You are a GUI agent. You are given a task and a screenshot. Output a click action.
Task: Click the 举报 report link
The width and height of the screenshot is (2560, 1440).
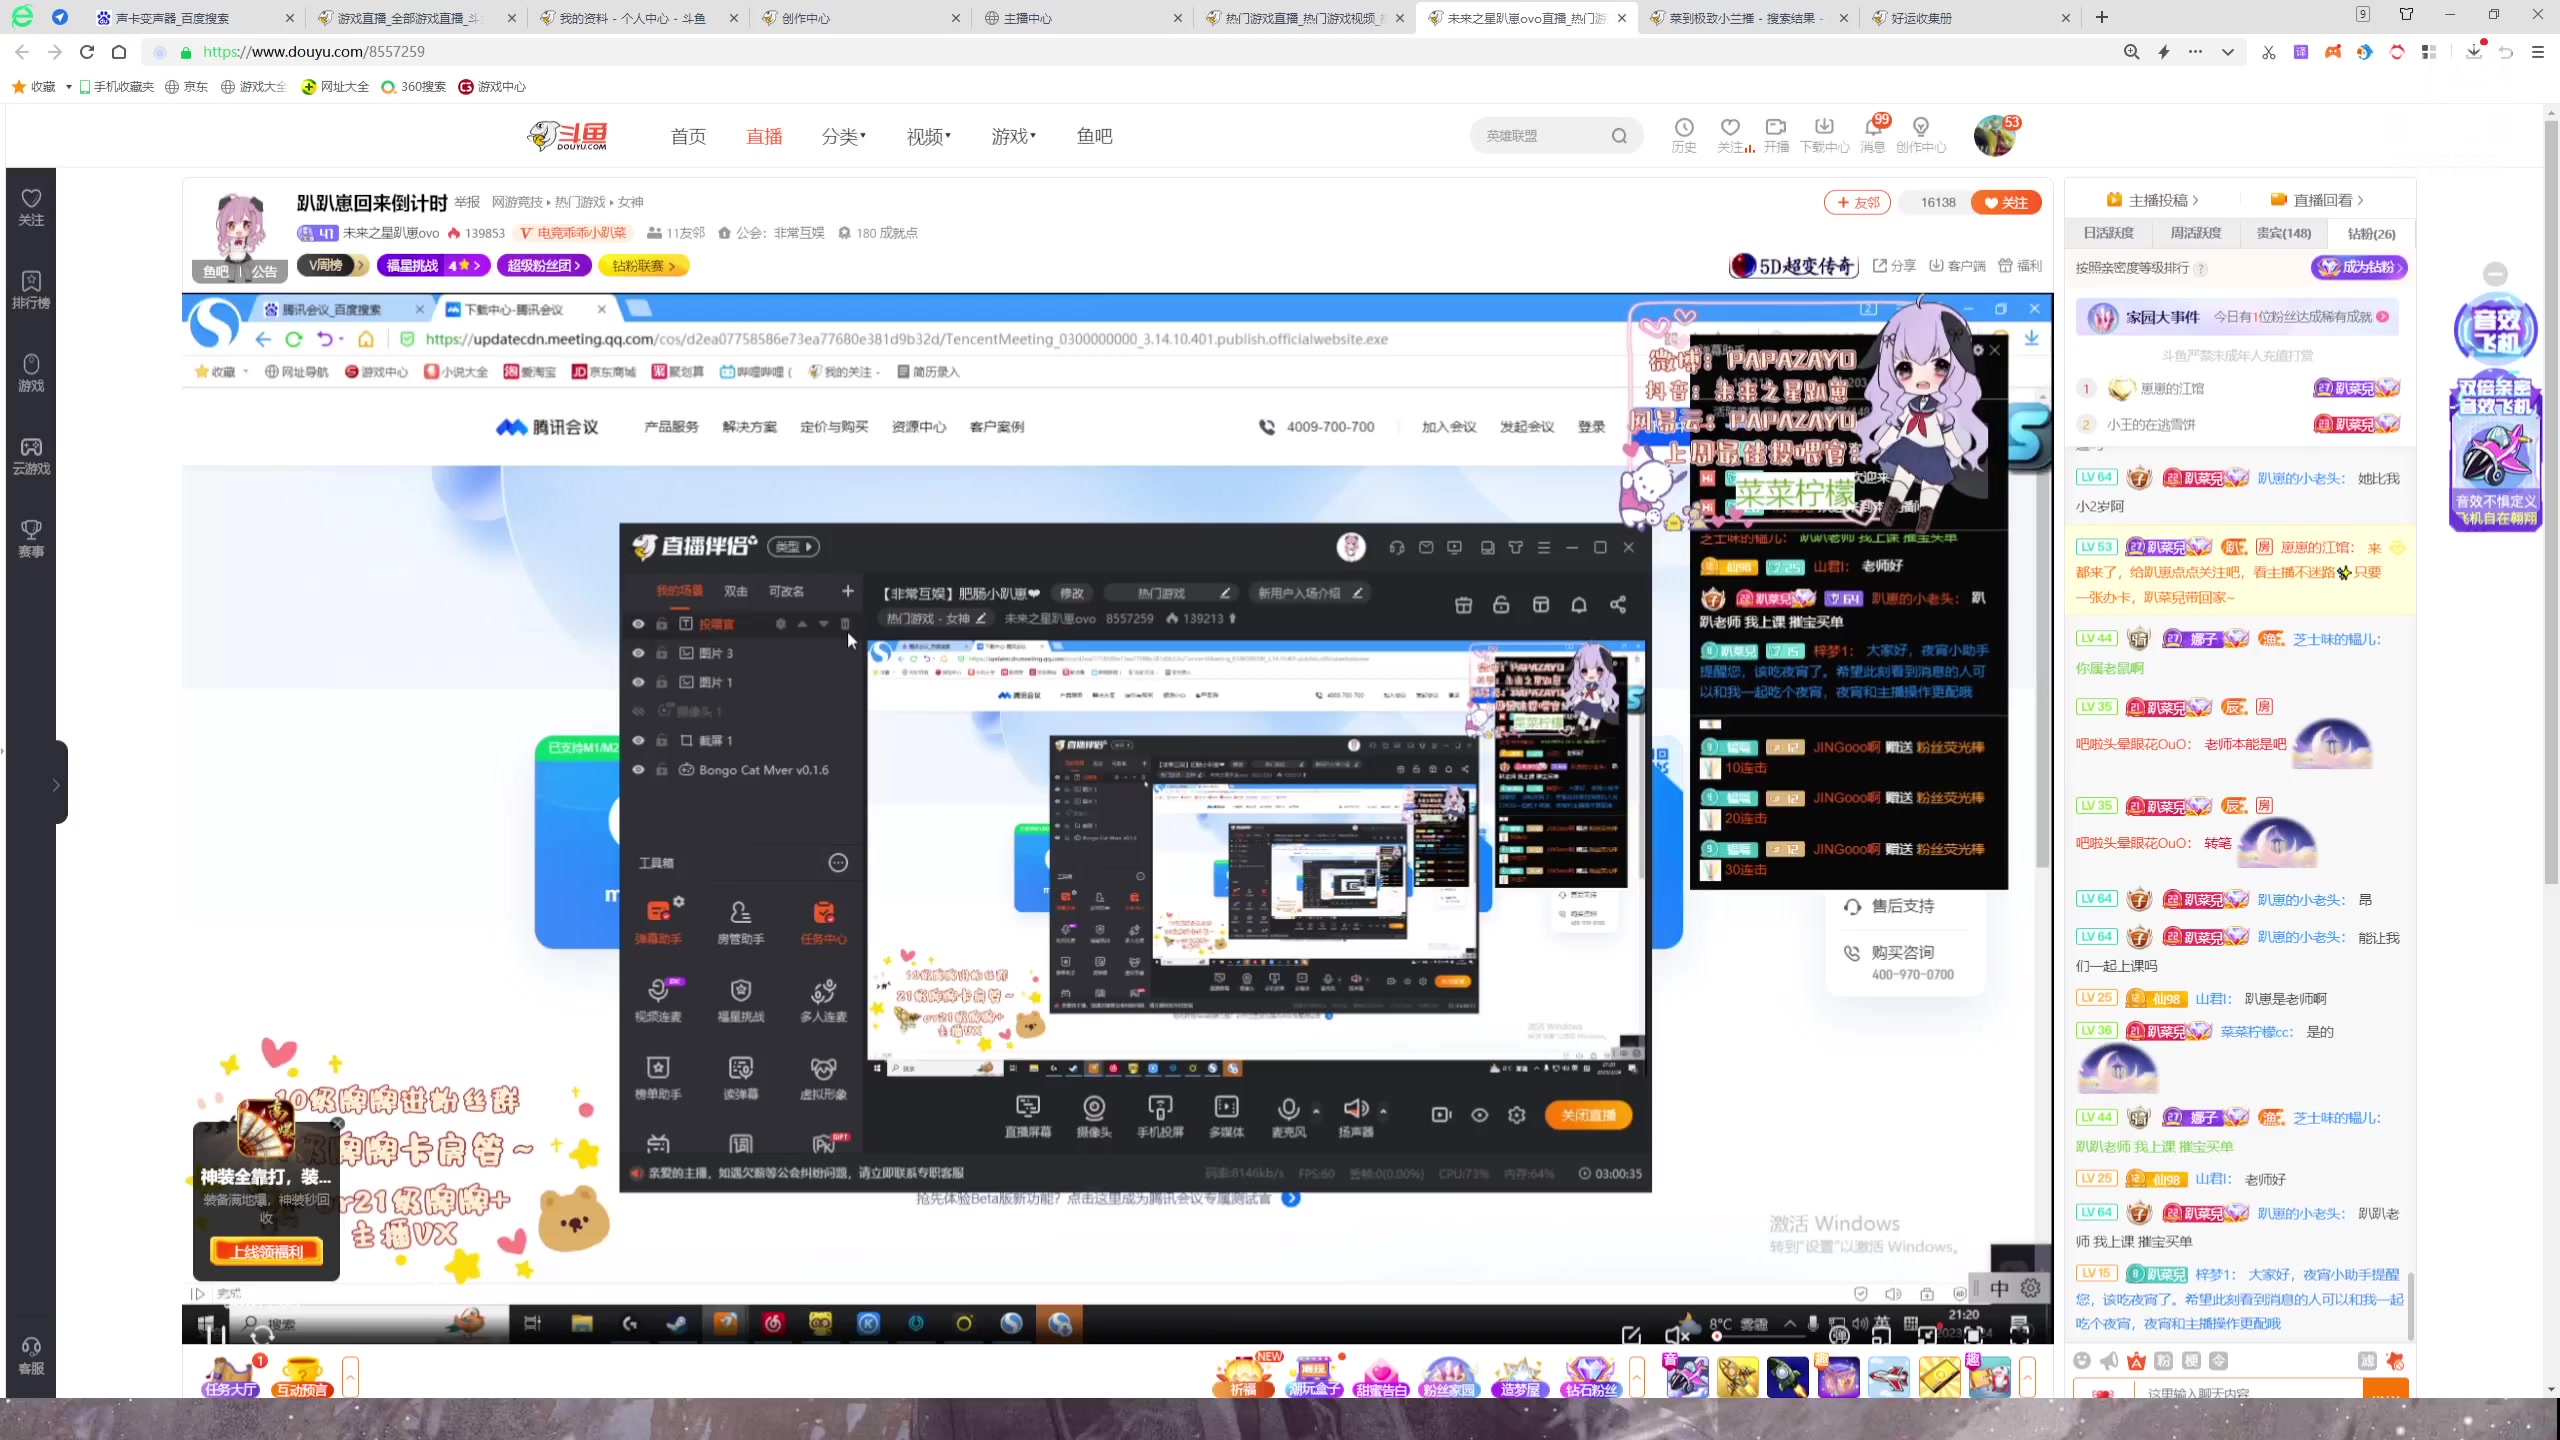(x=467, y=202)
